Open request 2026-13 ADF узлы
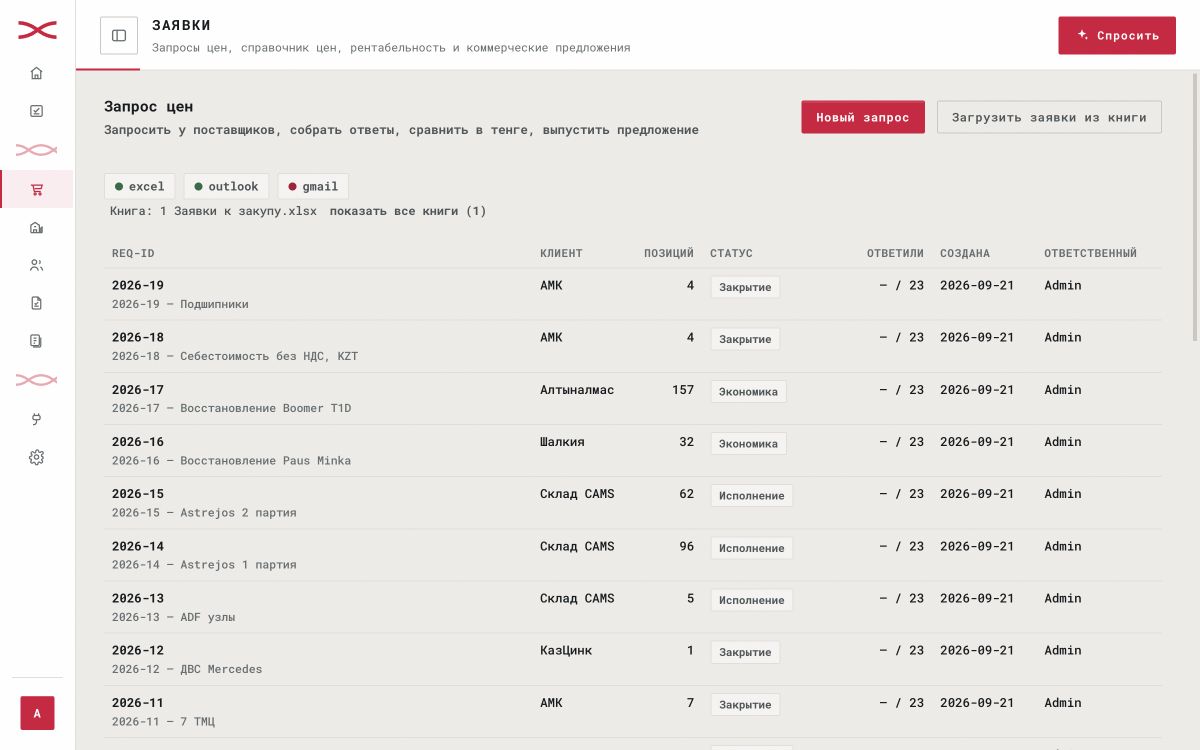 [x=633, y=607]
